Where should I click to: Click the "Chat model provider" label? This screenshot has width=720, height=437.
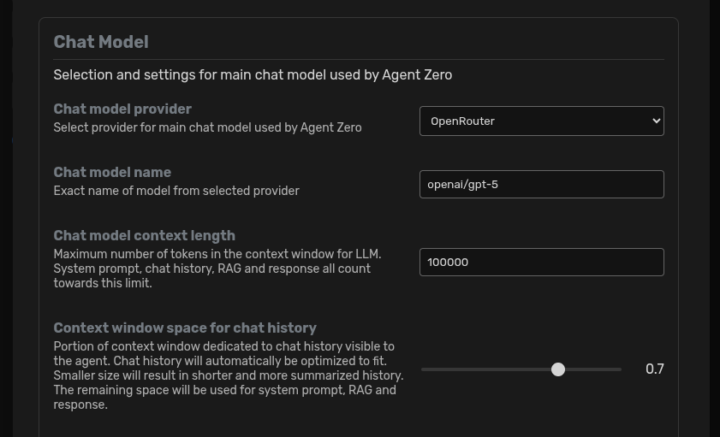coord(122,108)
